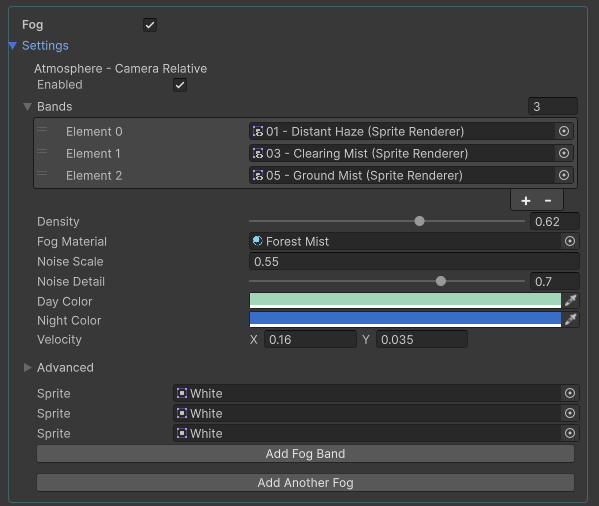Click the Add Another Fog button
Screen dimensions: 599x506
click(x=305, y=483)
